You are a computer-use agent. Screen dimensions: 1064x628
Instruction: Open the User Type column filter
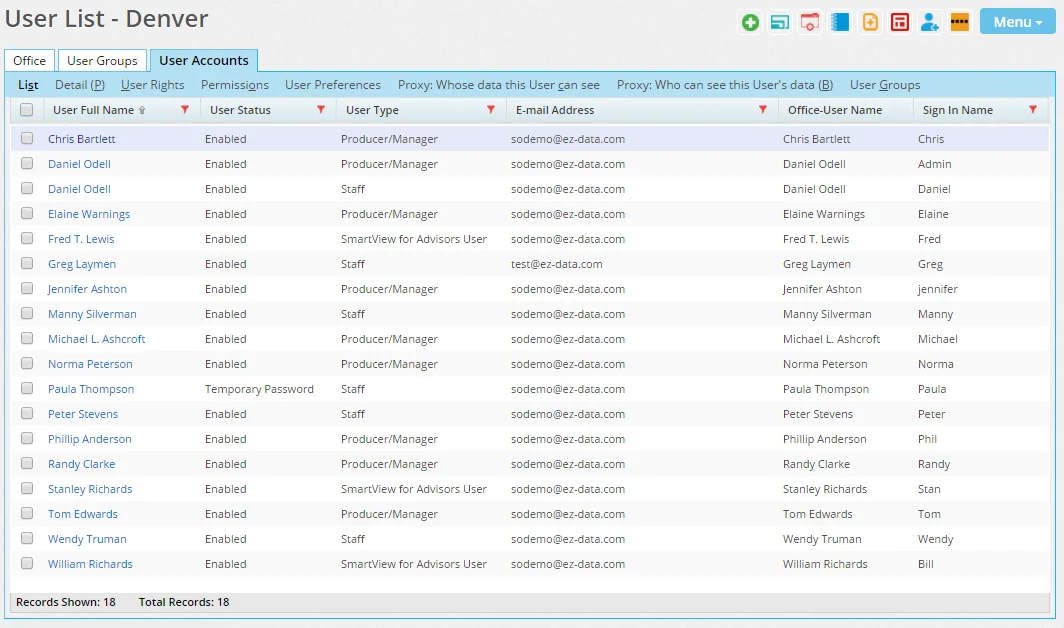click(x=490, y=110)
